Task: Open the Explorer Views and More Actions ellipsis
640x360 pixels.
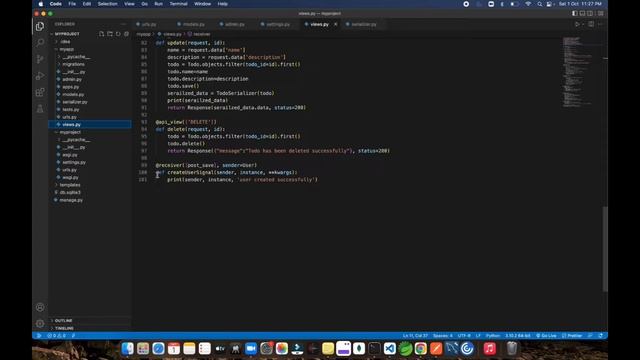Action: (124, 24)
